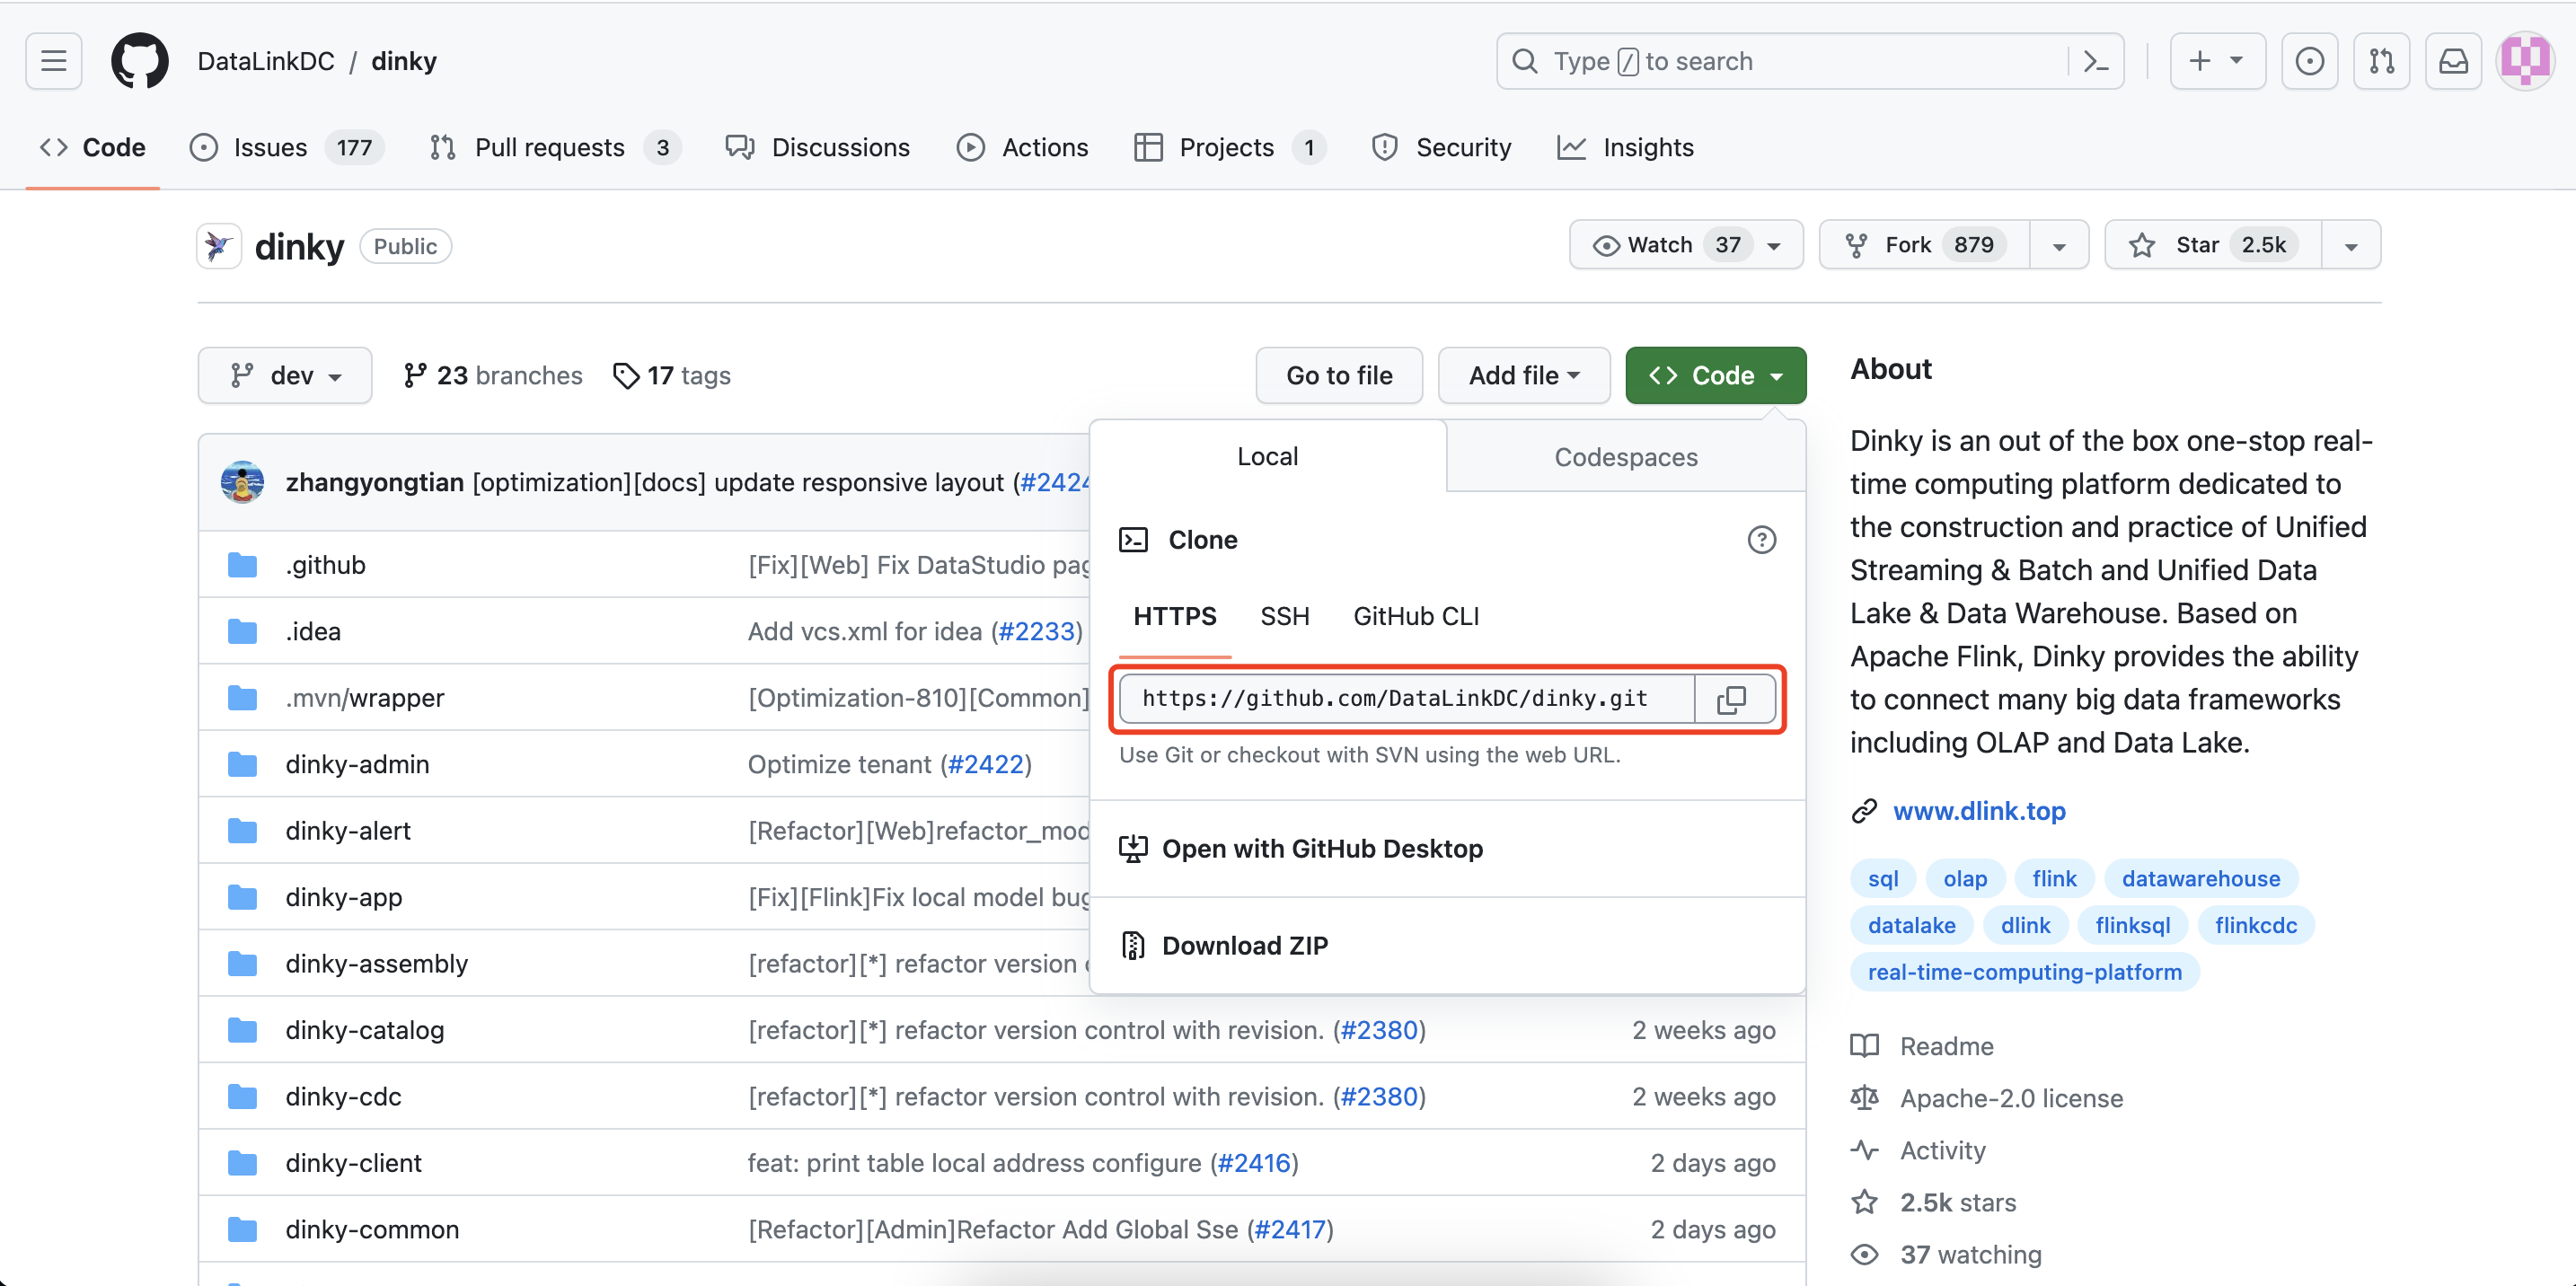
Task: Open the hamburger navigation menu
Action: 54,61
